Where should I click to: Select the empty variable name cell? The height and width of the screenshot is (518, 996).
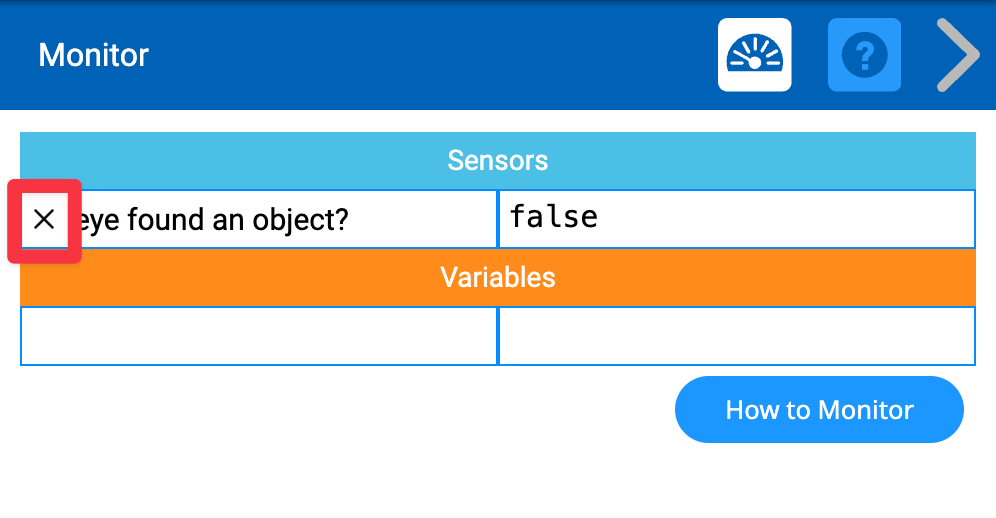click(x=258, y=336)
